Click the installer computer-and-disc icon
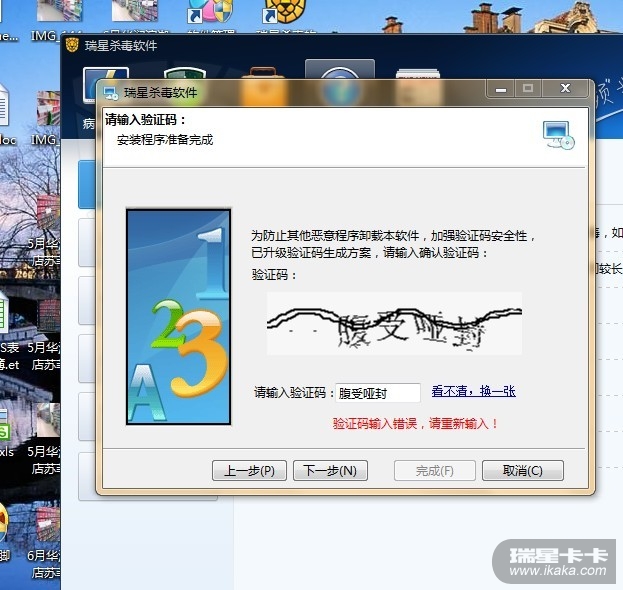Image resolution: width=623 pixels, height=590 pixels. 559,135
